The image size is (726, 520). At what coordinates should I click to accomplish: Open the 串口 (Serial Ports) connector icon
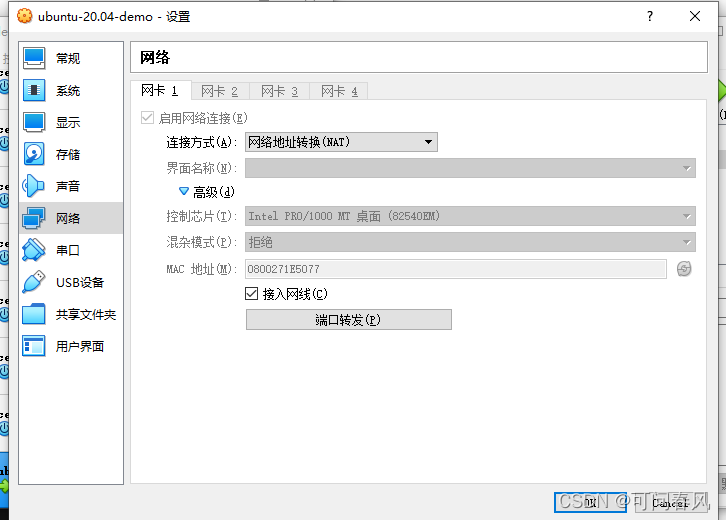click(34, 250)
